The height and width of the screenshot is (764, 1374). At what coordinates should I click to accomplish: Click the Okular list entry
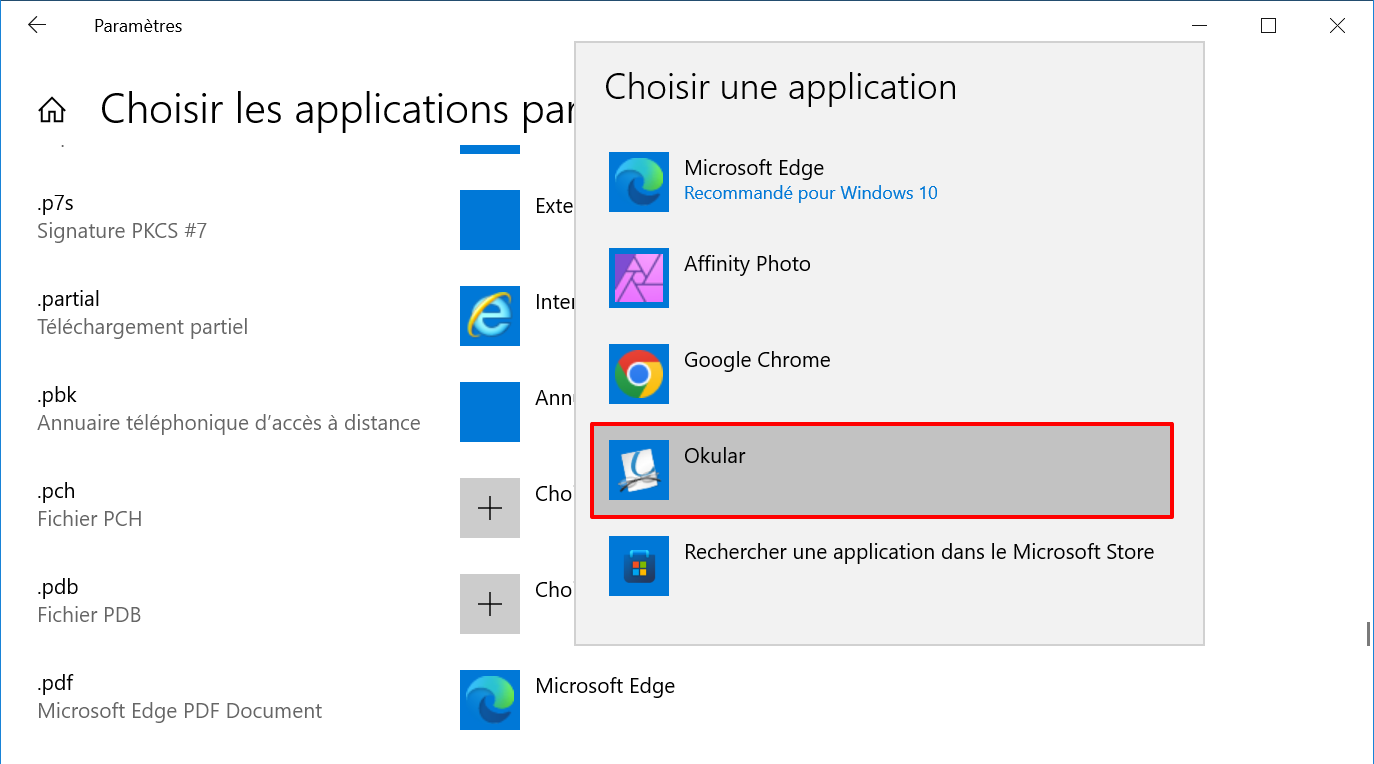coord(881,471)
